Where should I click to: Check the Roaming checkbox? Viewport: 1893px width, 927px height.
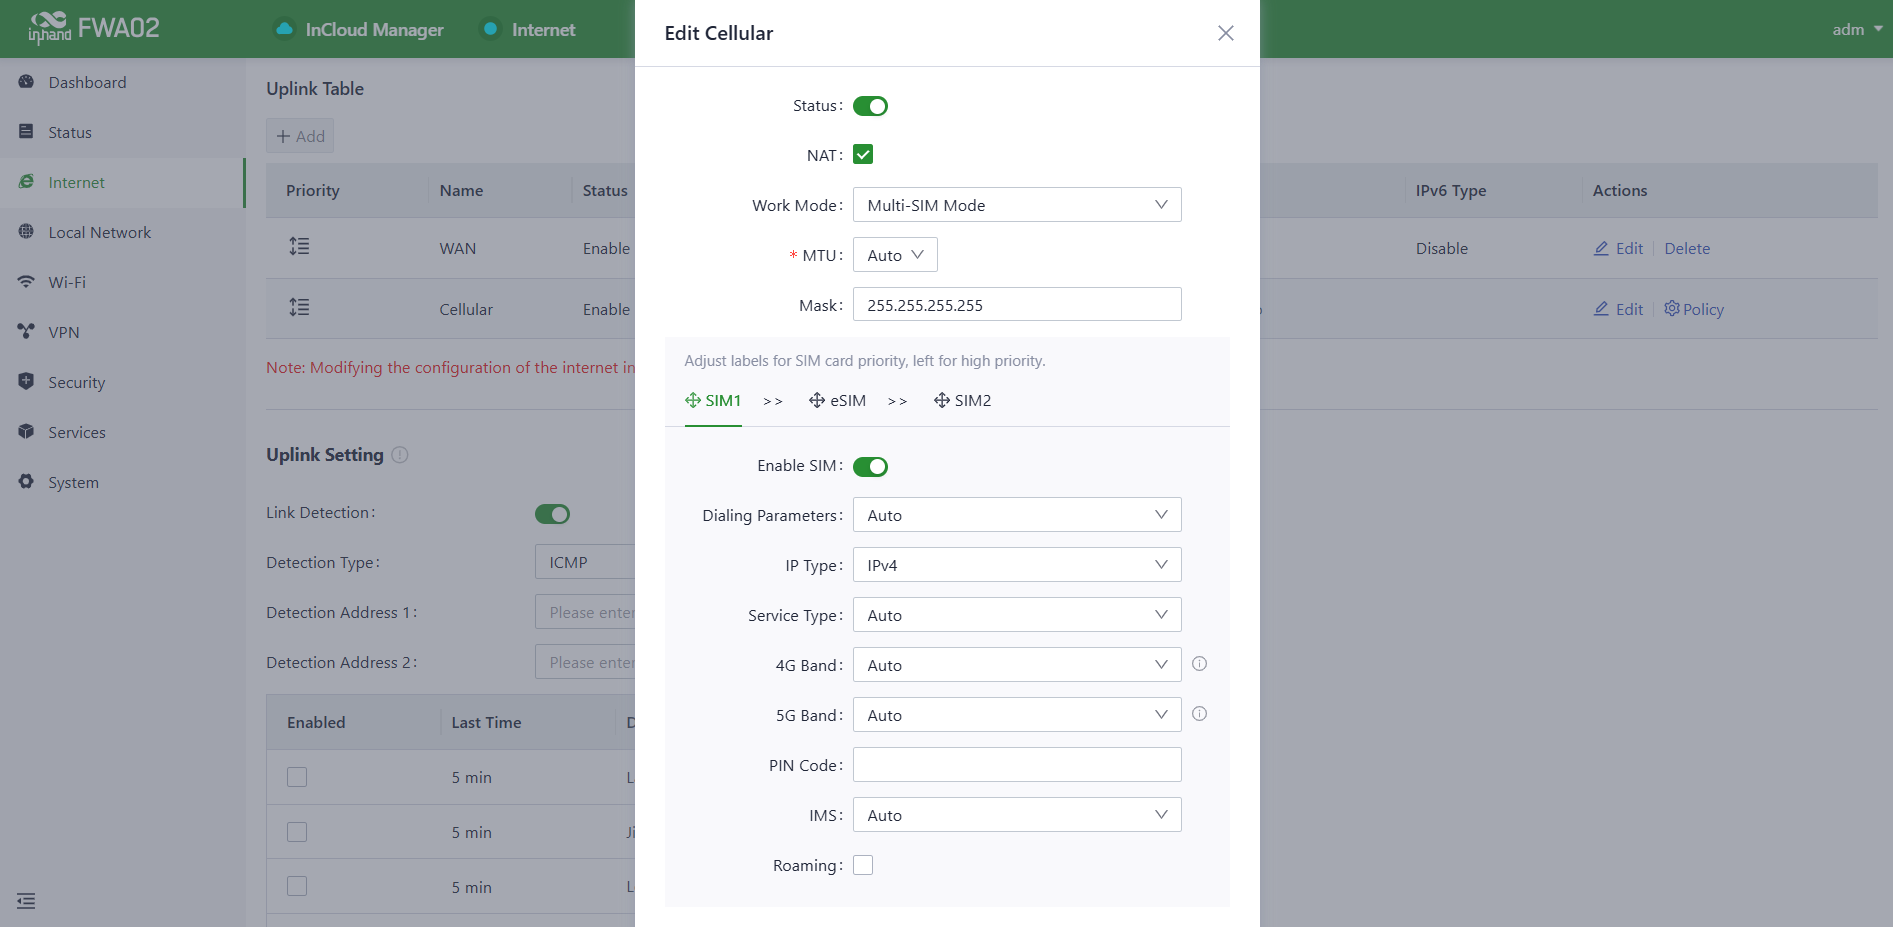point(863,865)
